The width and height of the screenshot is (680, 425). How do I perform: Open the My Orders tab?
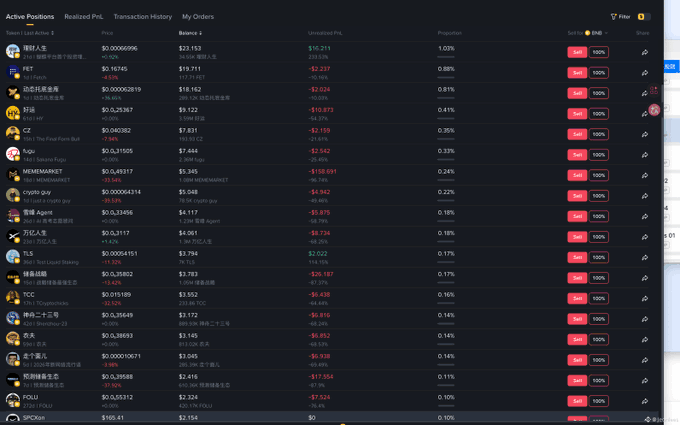click(198, 16)
